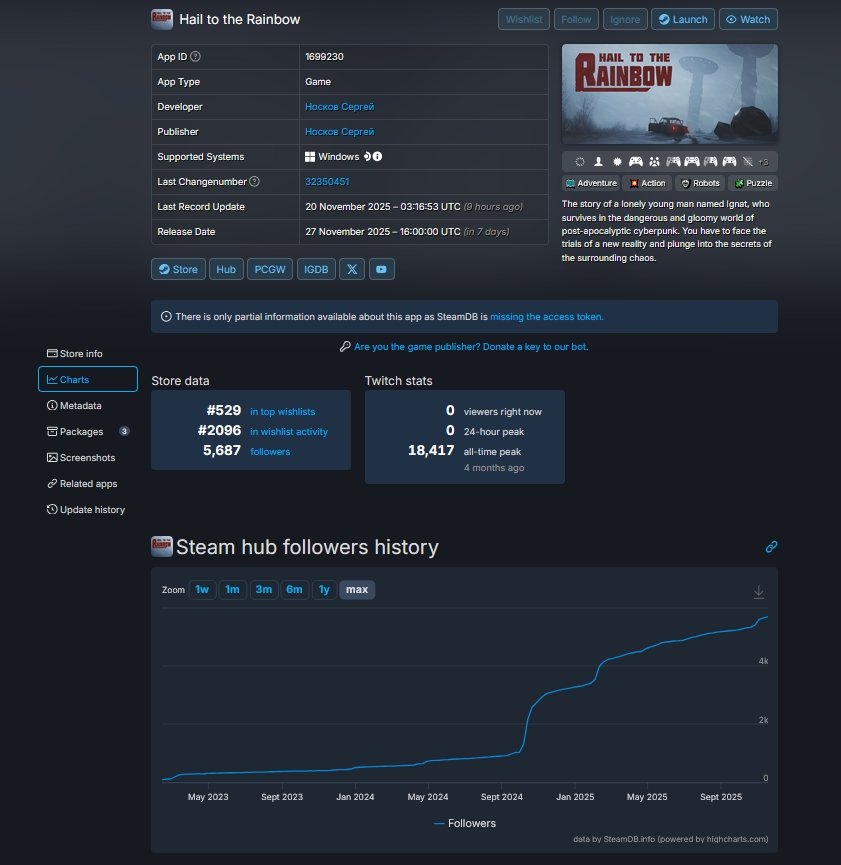The image size is (841, 865).
Task: Set chart zoom to 3m
Action: coord(264,590)
